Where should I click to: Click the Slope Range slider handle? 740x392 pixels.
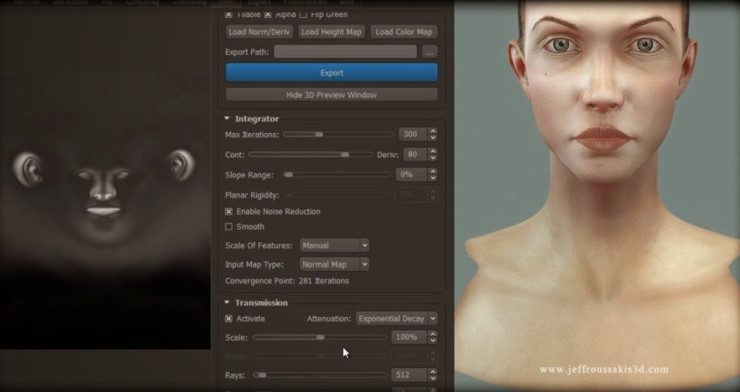[x=288, y=175]
